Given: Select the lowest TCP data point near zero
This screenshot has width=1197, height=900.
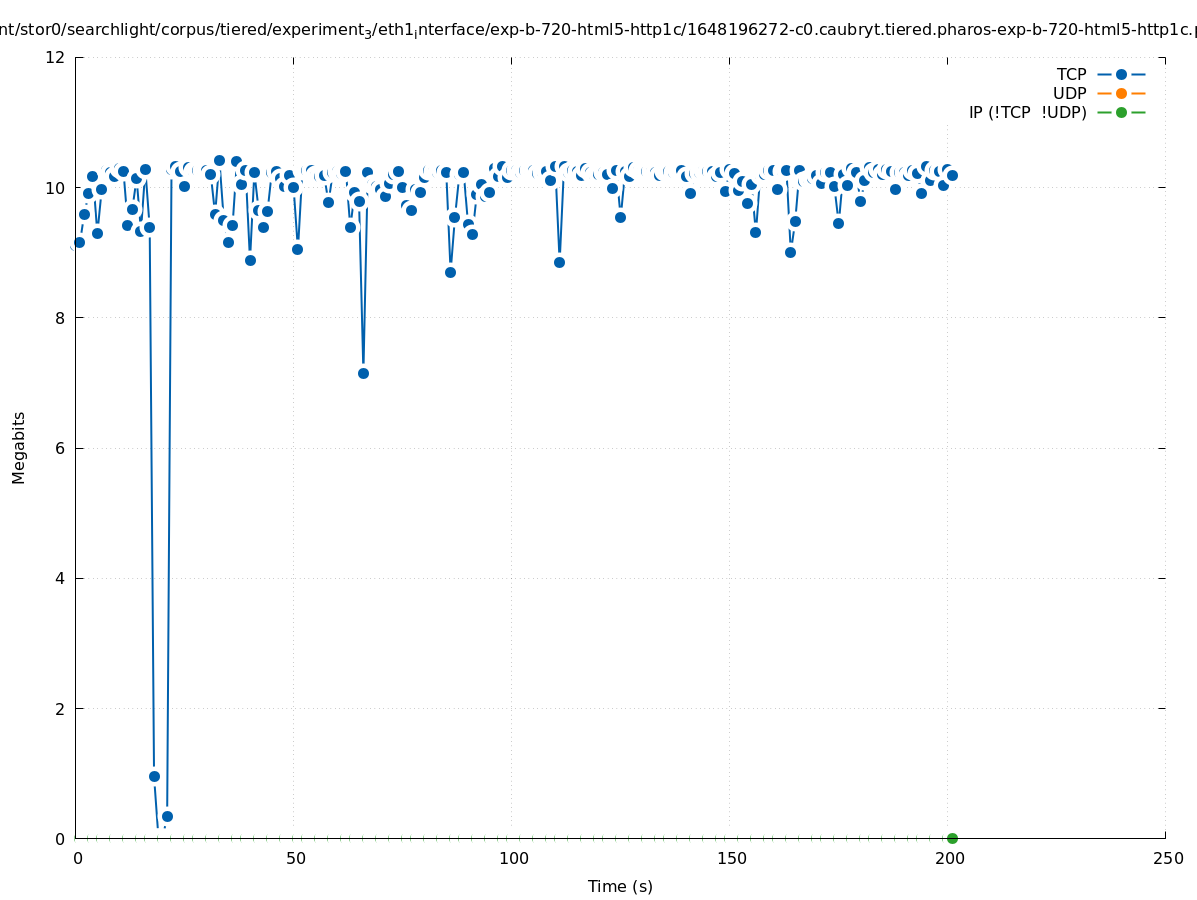Looking at the screenshot, I should pos(167,816).
